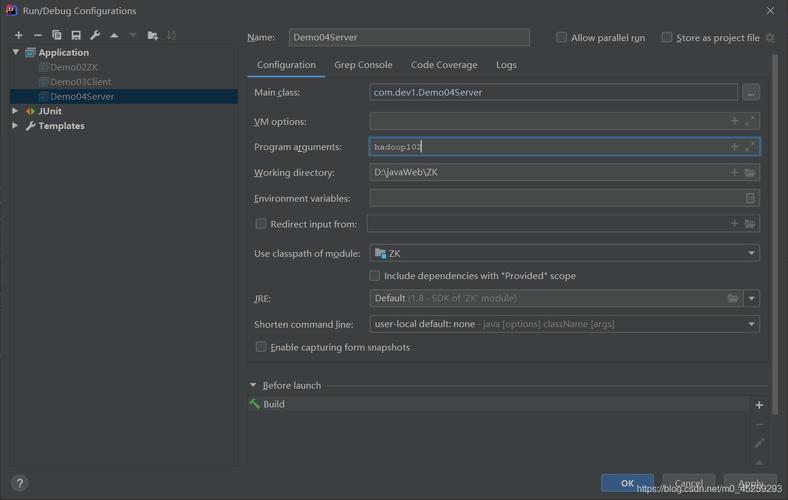This screenshot has height=500, width=788.
Task: Browse for the JRE folder
Action: pyautogui.click(x=733, y=298)
